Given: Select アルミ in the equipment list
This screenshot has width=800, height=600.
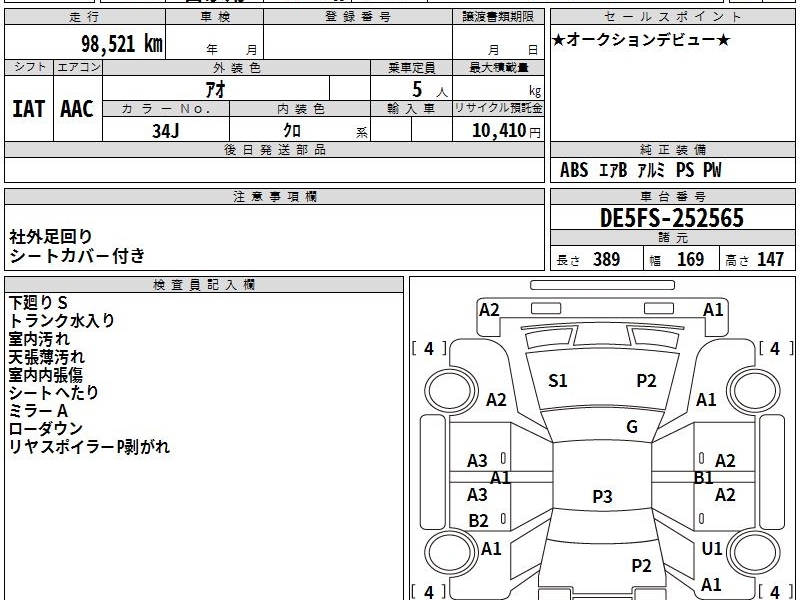Looking at the screenshot, I should (652, 170).
